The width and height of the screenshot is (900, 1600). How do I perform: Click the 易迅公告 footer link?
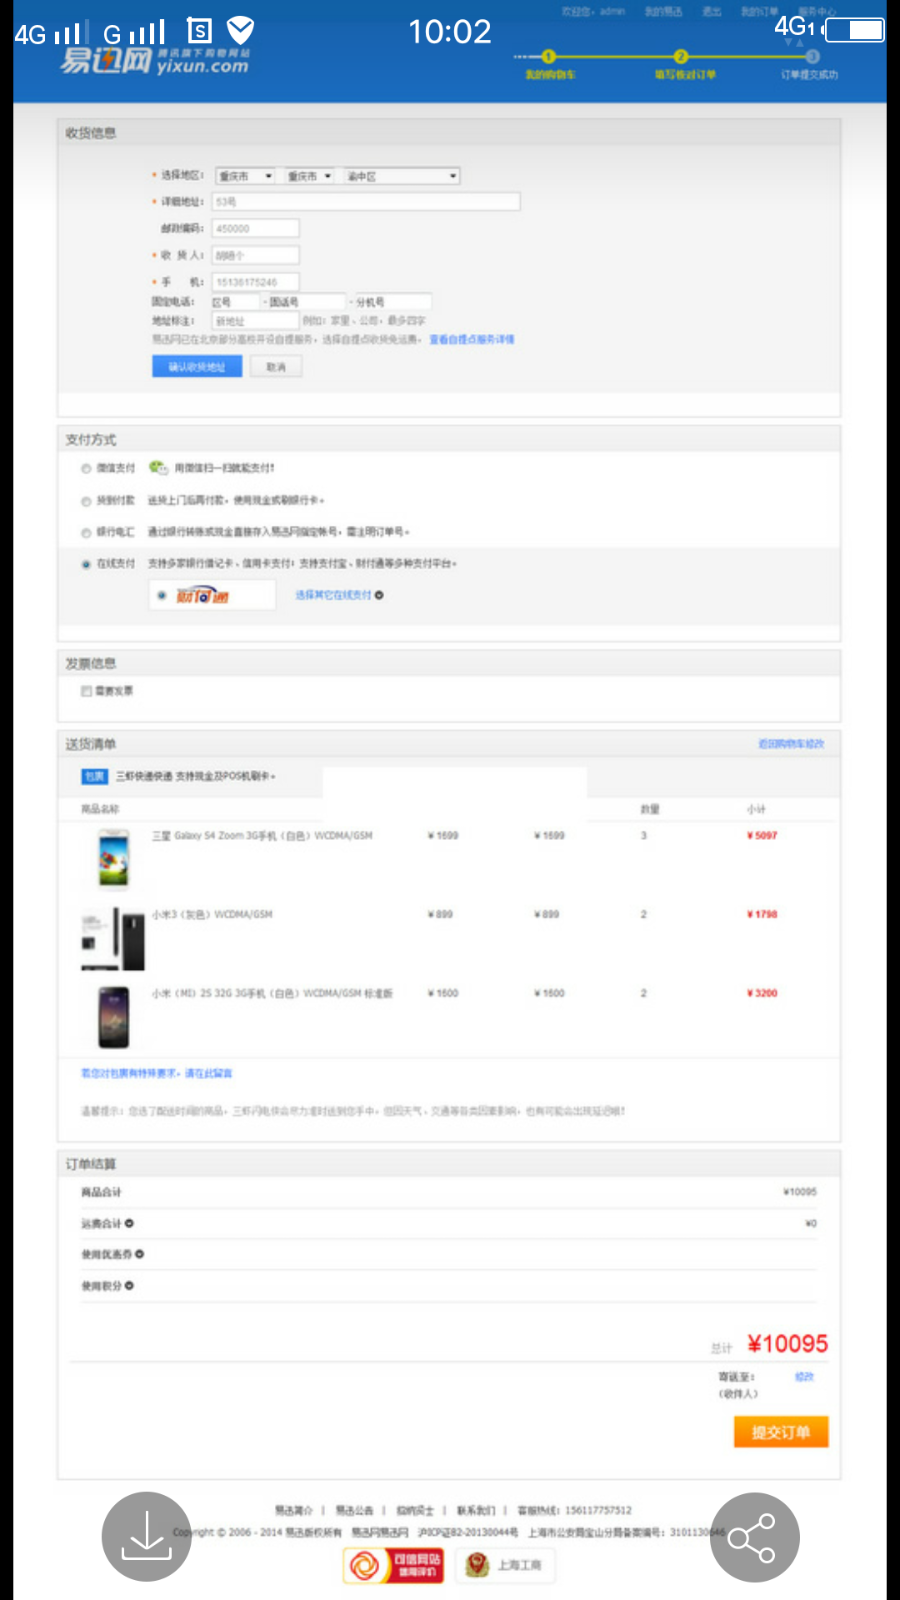click(354, 1510)
